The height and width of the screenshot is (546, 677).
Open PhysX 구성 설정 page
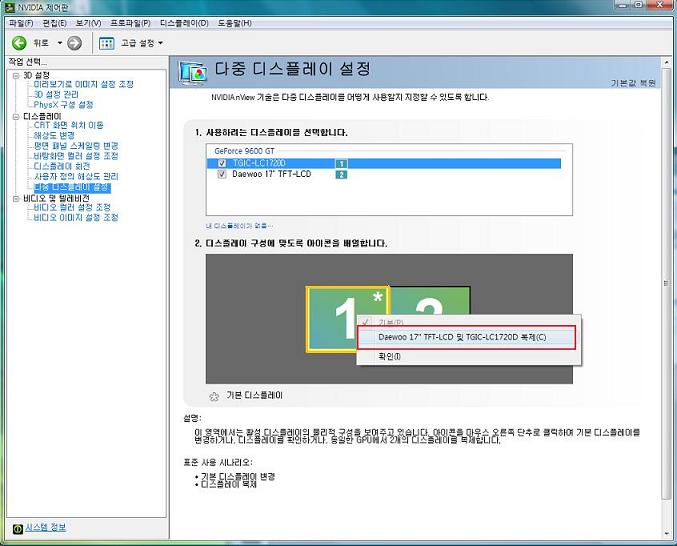pyautogui.click(x=63, y=105)
